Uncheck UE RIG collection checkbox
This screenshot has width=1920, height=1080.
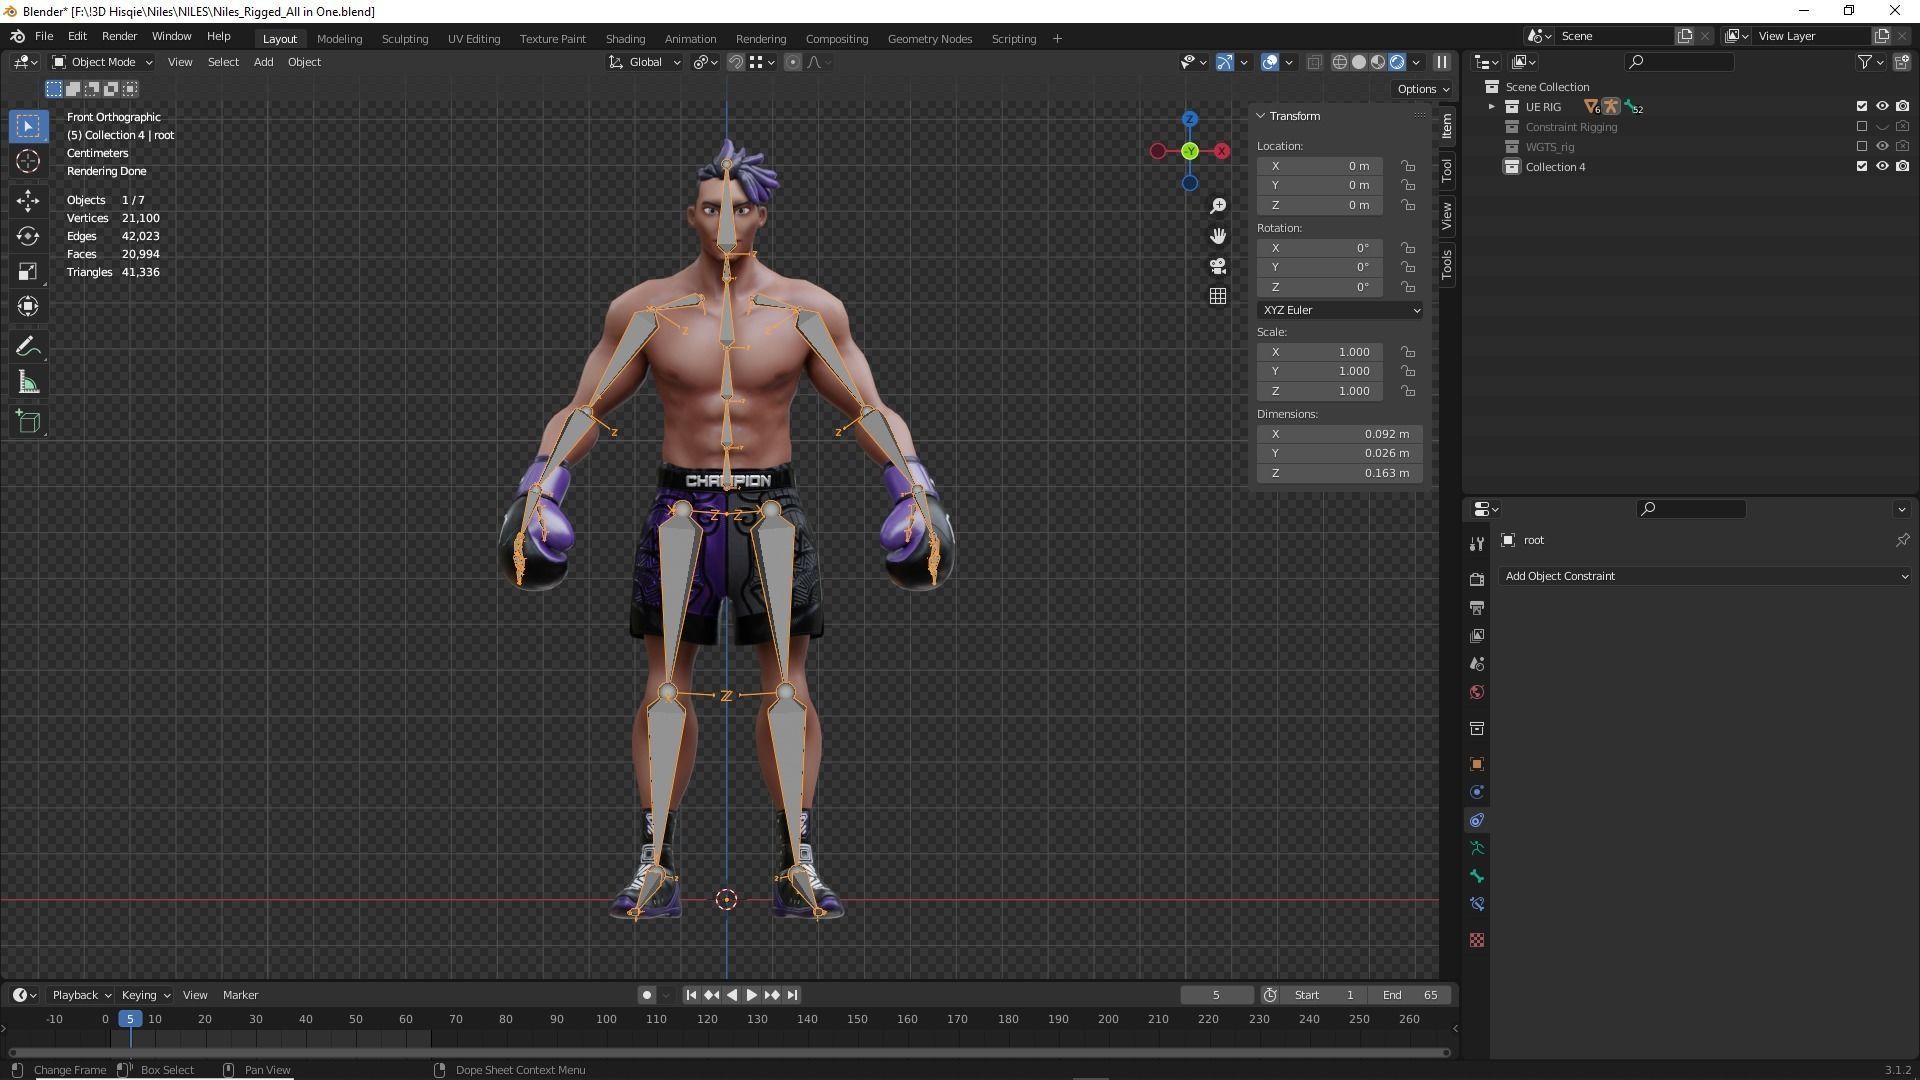(x=1861, y=107)
